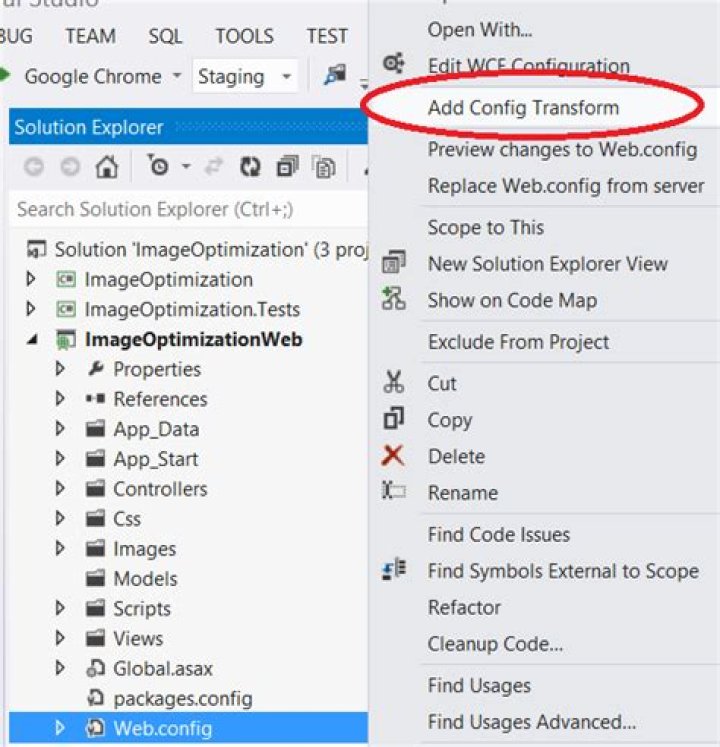The width and height of the screenshot is (720, 747).
Task: Click the Find Symbols External to Scope icon
Action: [x=394, y=569]
